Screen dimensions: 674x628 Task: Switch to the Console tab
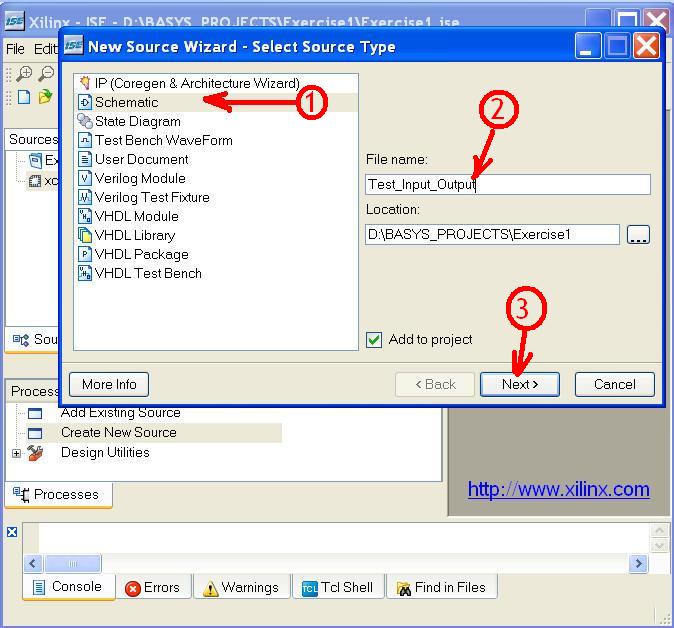tap(69, 587)
